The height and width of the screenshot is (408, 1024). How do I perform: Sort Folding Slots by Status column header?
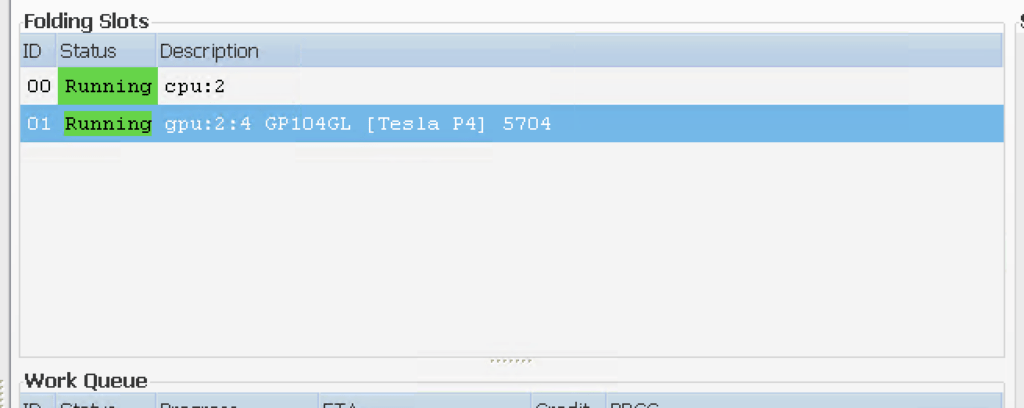pos(106,51)
